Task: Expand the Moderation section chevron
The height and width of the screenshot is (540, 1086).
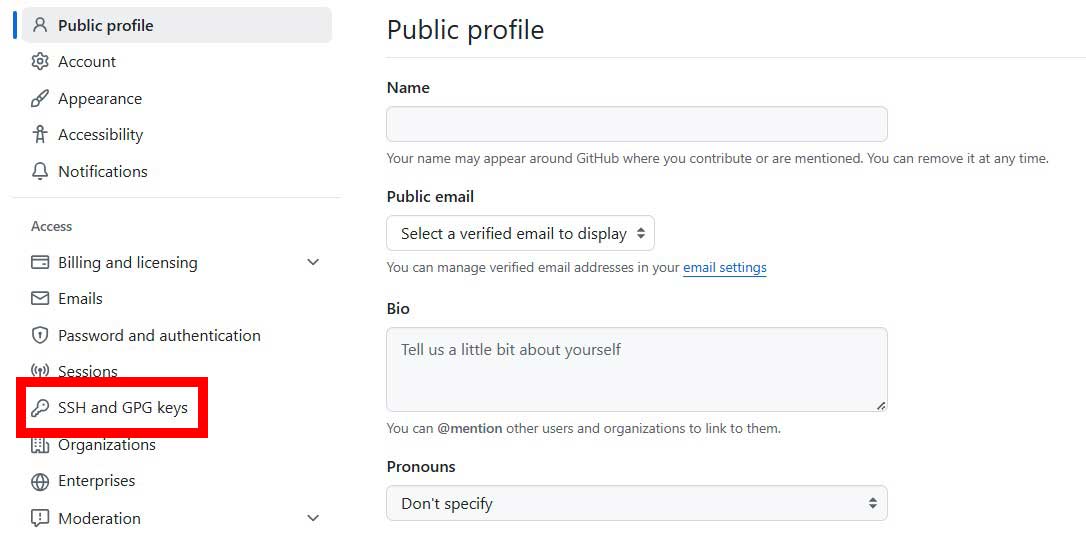Action: pyautogui.click(x=313, y=518)
